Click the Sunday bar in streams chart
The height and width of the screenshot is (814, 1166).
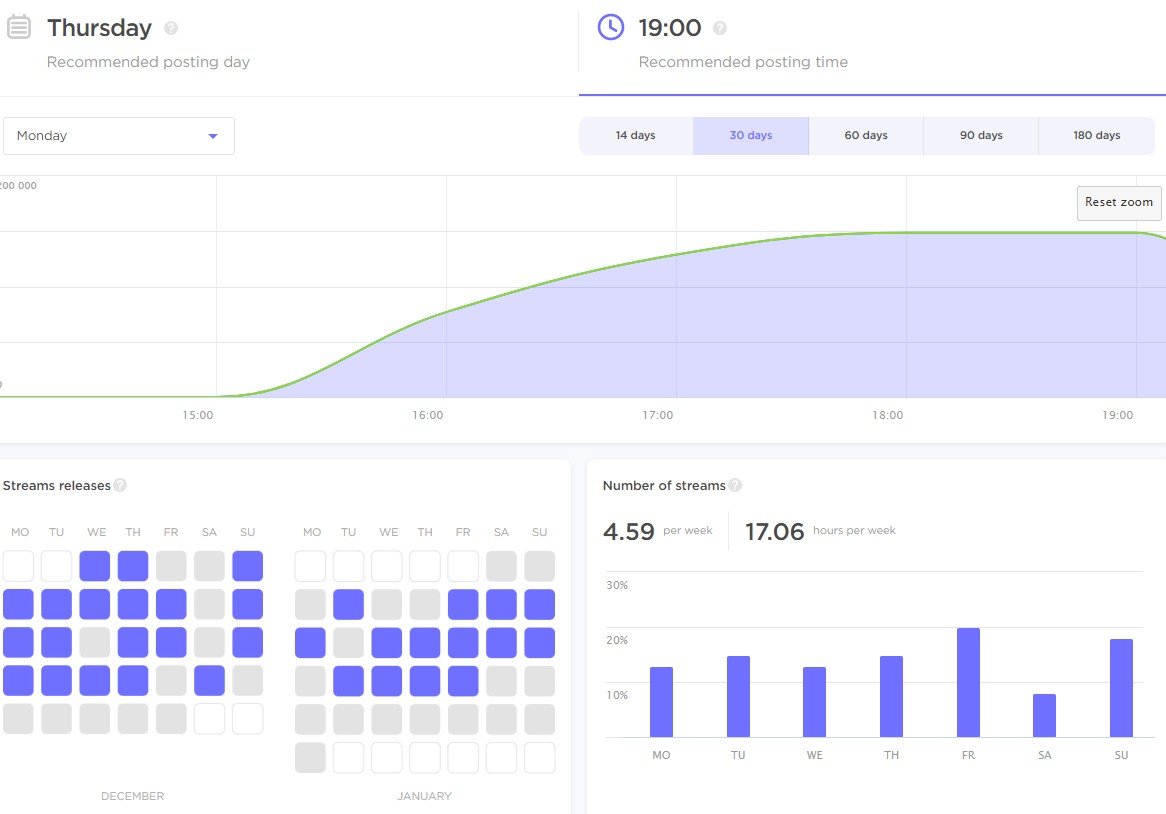click(x=1121, y=688)
